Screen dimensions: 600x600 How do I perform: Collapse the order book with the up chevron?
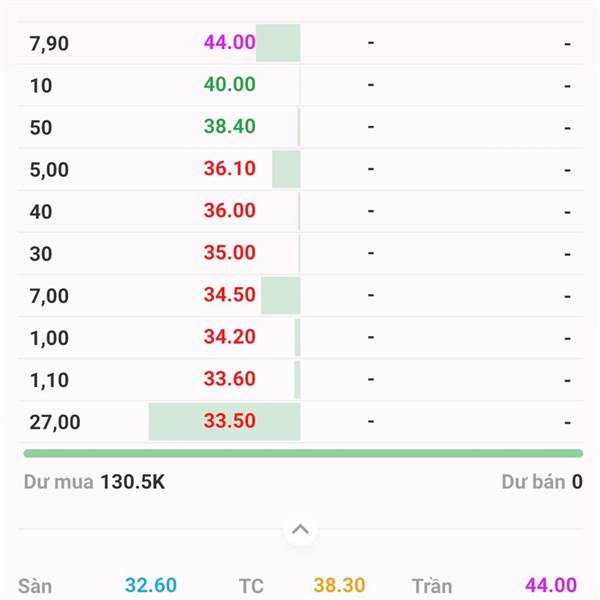[x=300, y=529]
